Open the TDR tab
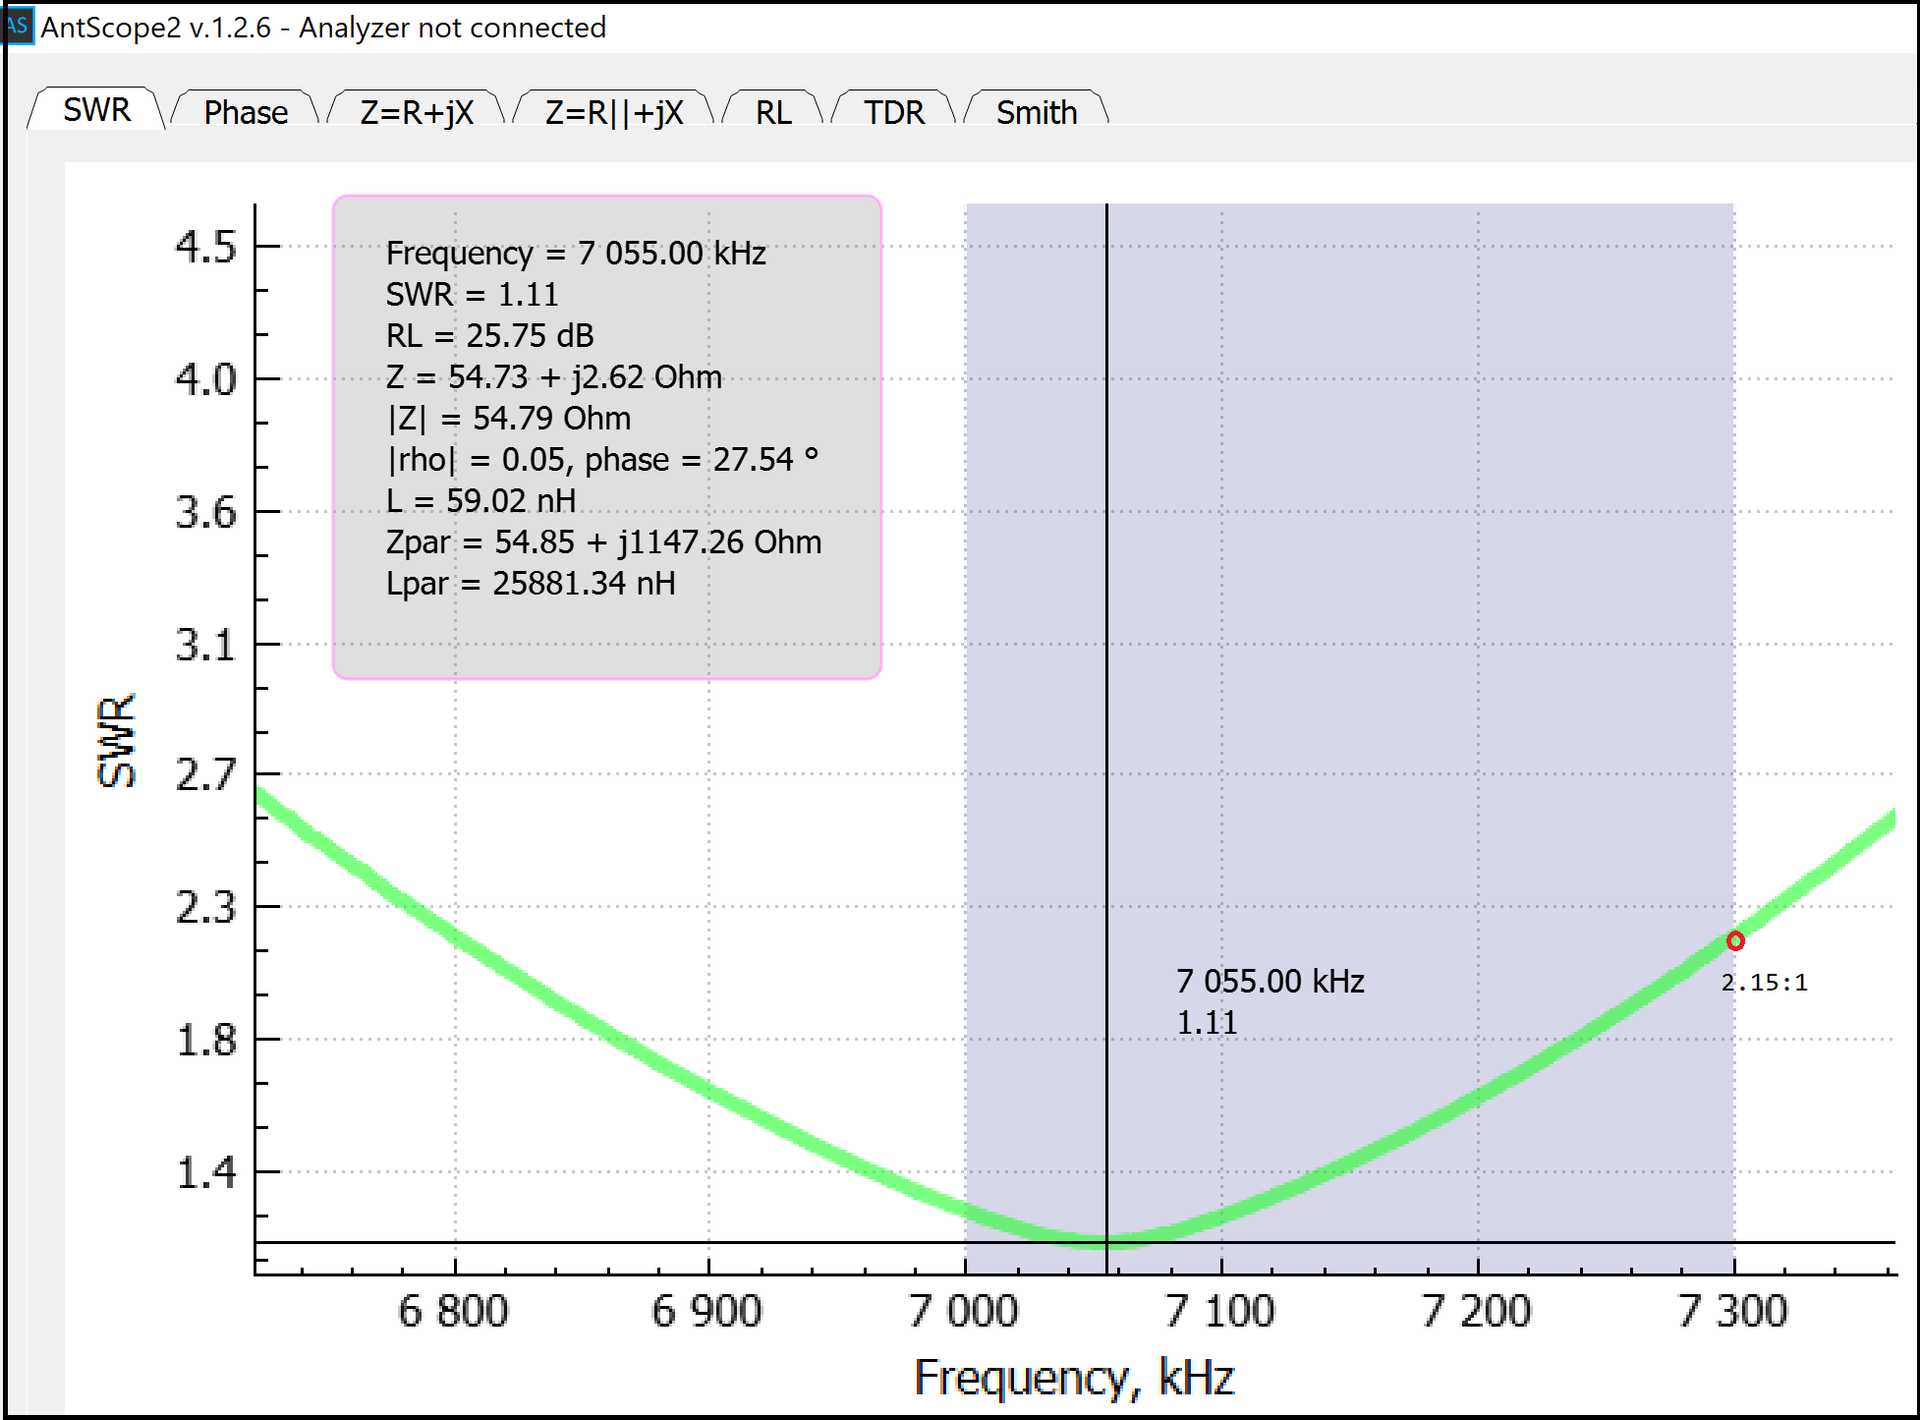 894,112
